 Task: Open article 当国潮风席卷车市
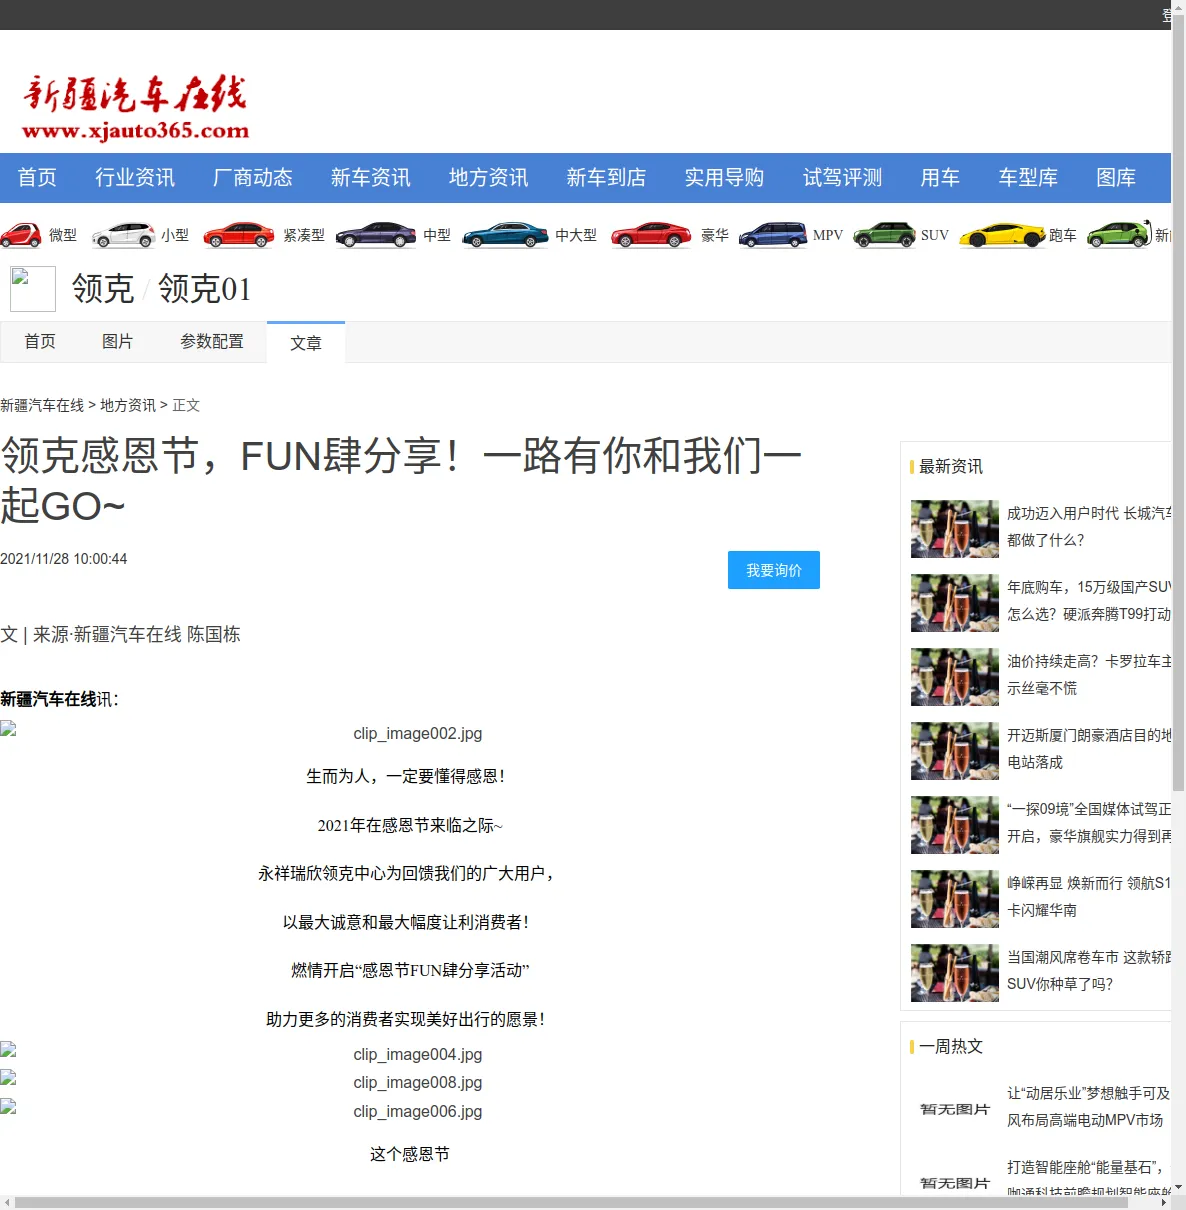(1089, 971)
